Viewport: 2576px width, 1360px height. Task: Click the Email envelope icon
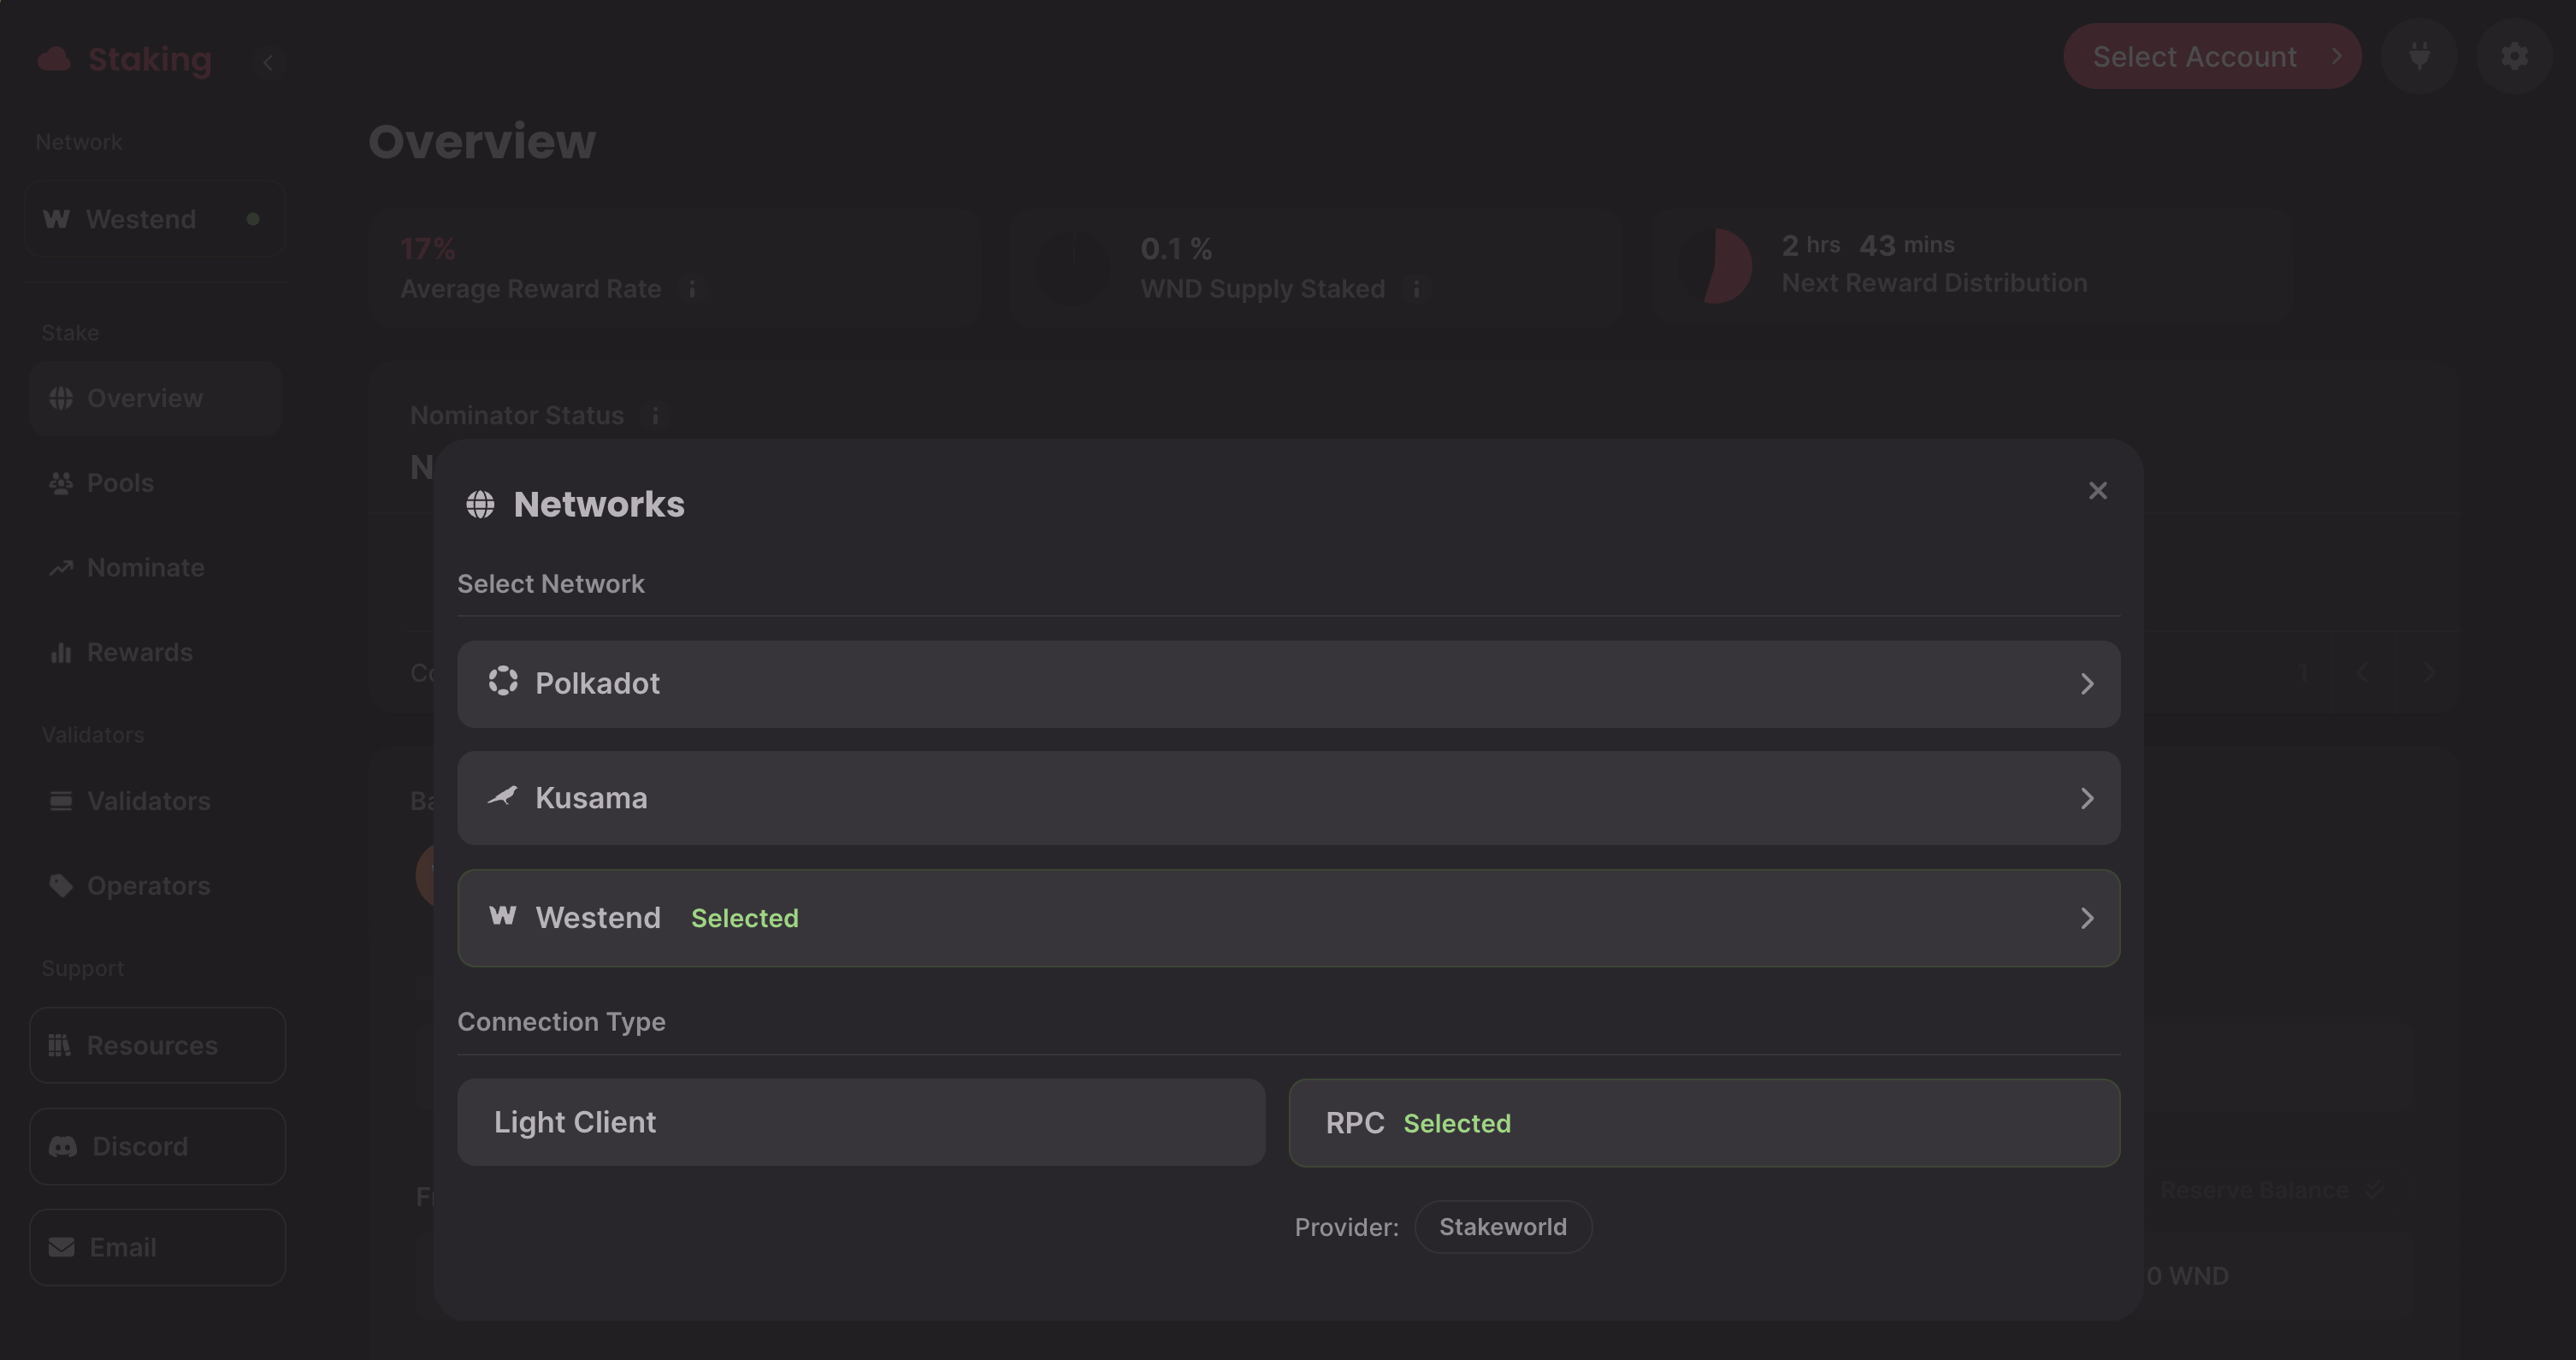62,1247
